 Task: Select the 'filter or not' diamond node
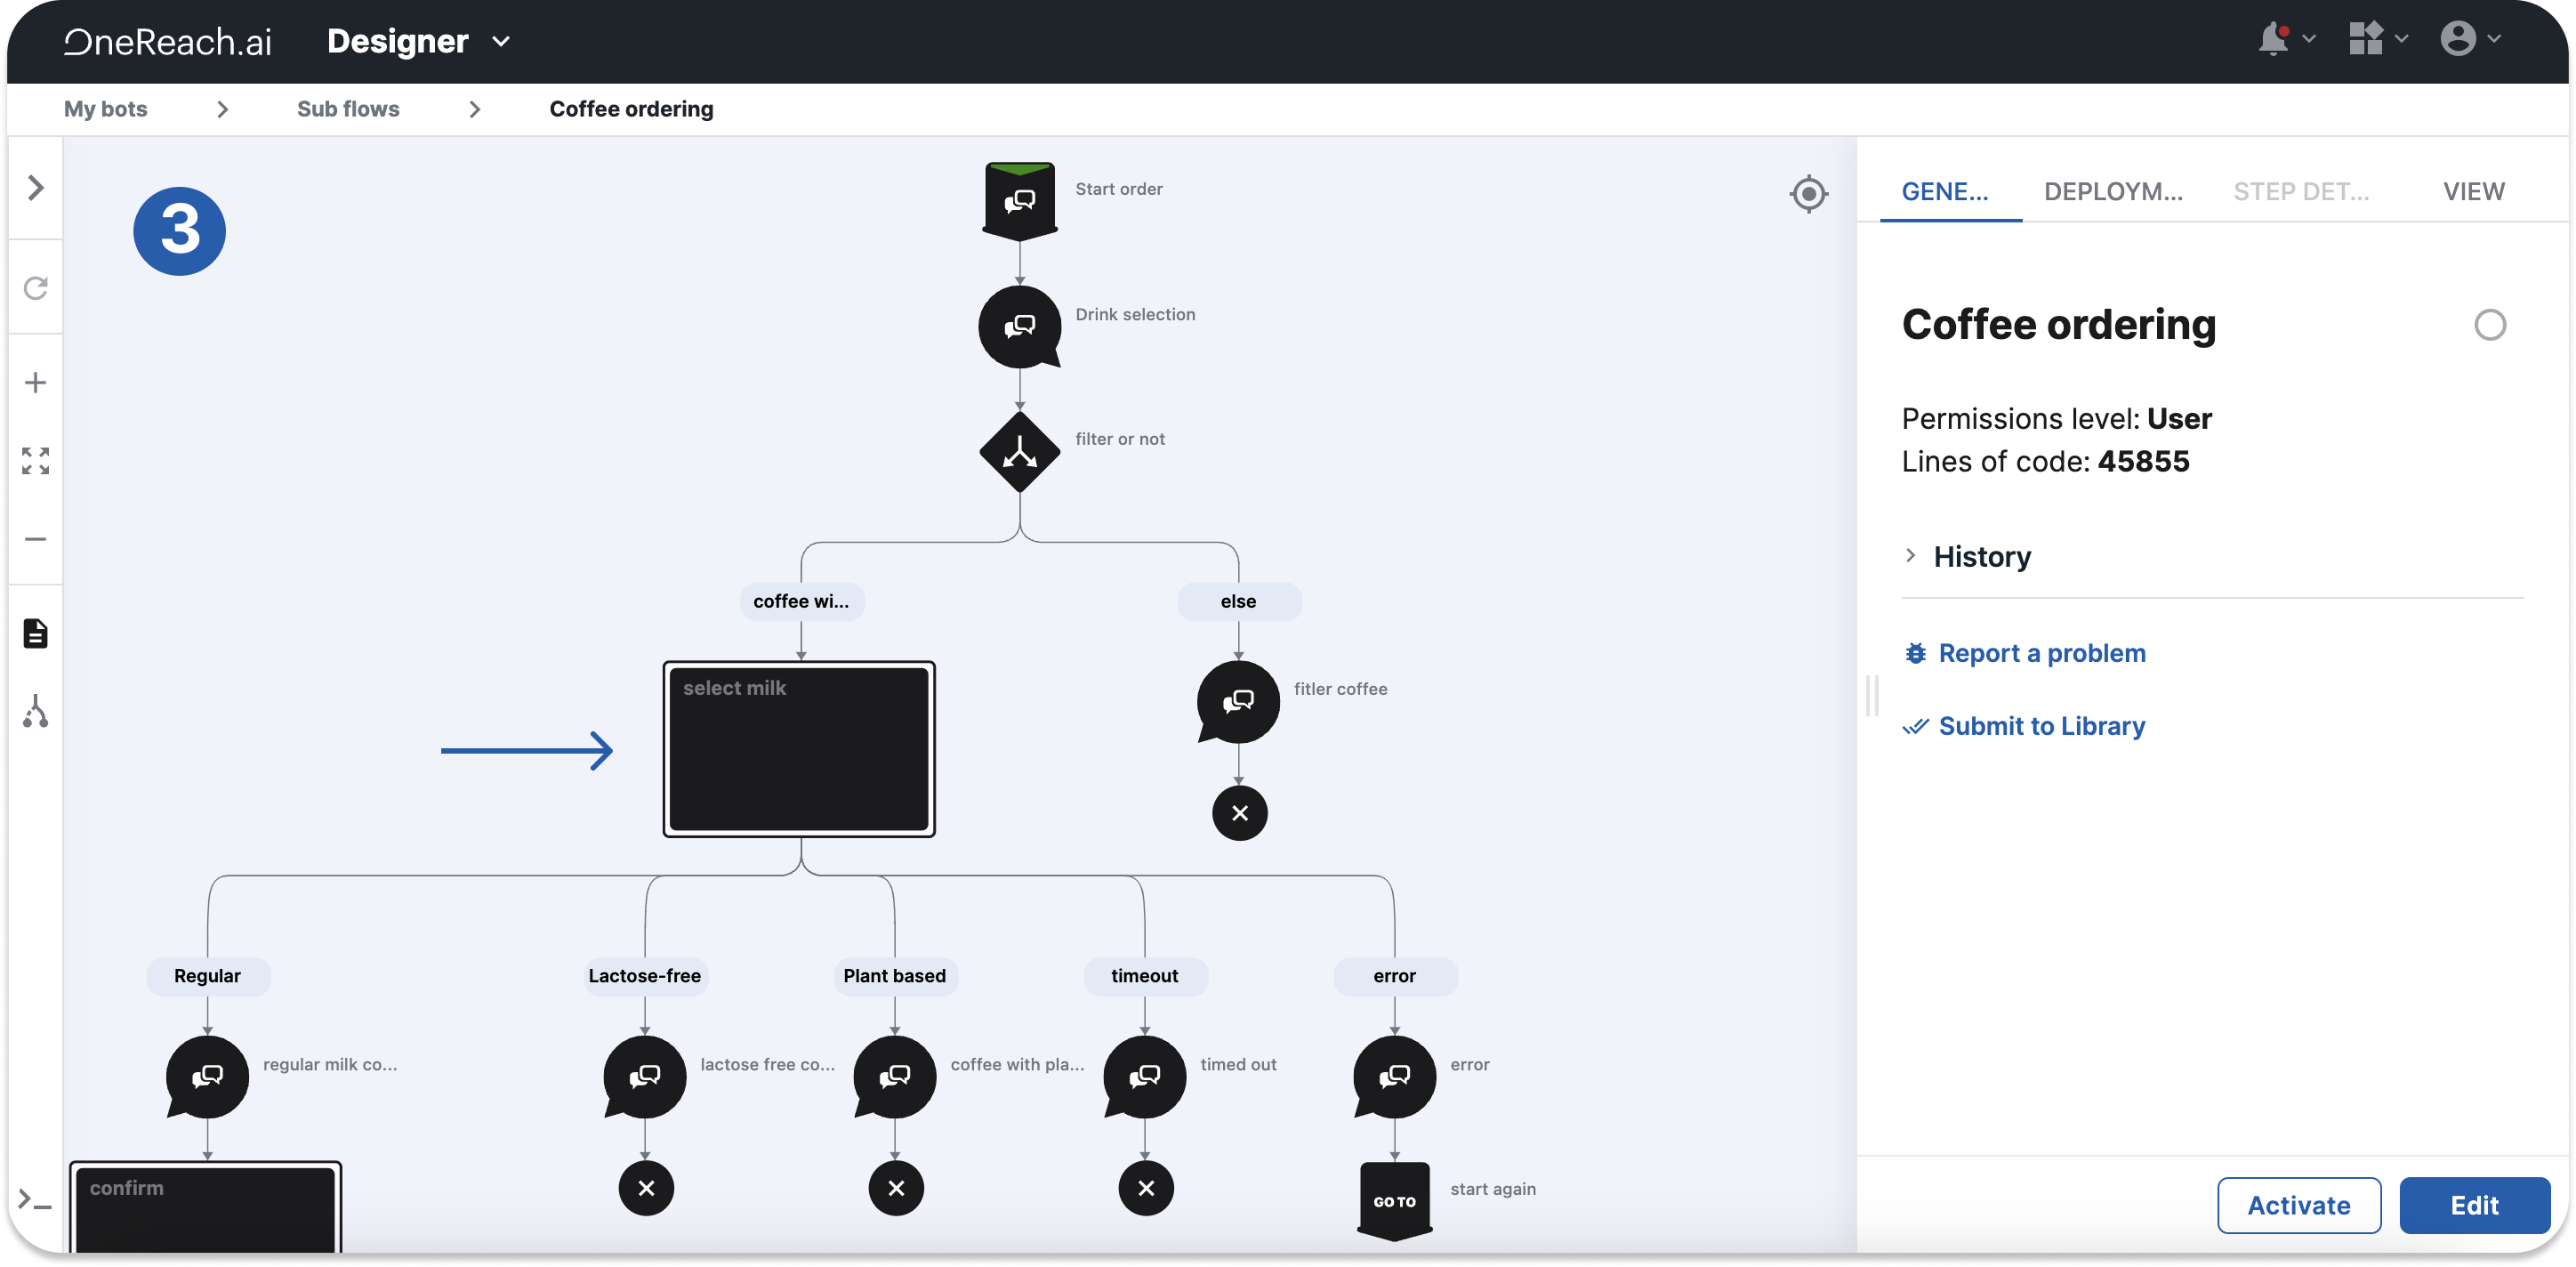[x=1019, y=452]
